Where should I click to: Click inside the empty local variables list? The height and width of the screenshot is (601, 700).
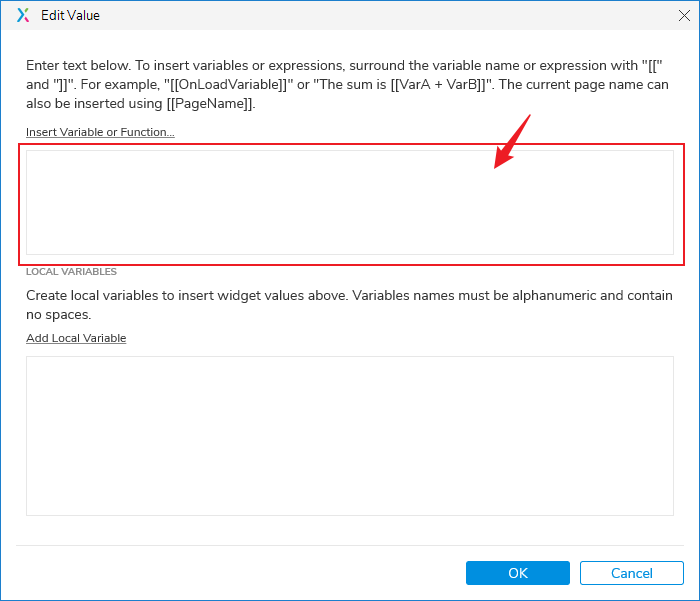pos(349,435)
